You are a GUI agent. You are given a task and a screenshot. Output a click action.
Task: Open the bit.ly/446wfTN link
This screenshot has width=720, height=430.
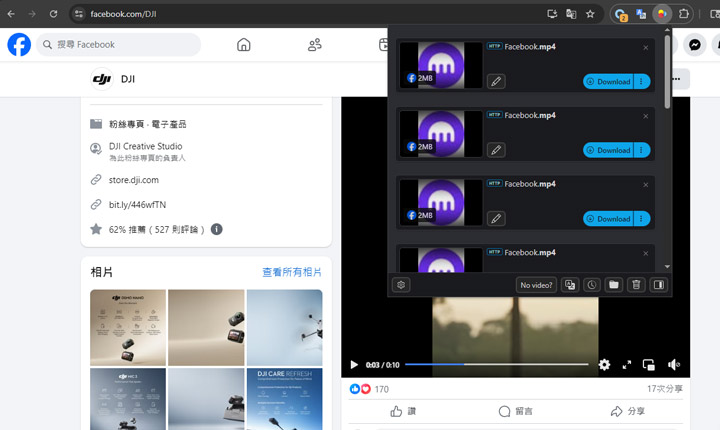[137, 205]
